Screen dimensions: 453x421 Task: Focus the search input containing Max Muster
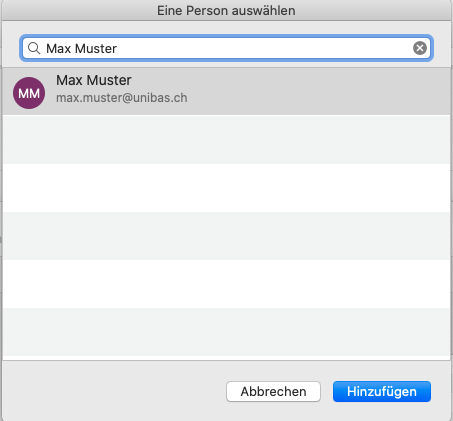pos(226,48)
